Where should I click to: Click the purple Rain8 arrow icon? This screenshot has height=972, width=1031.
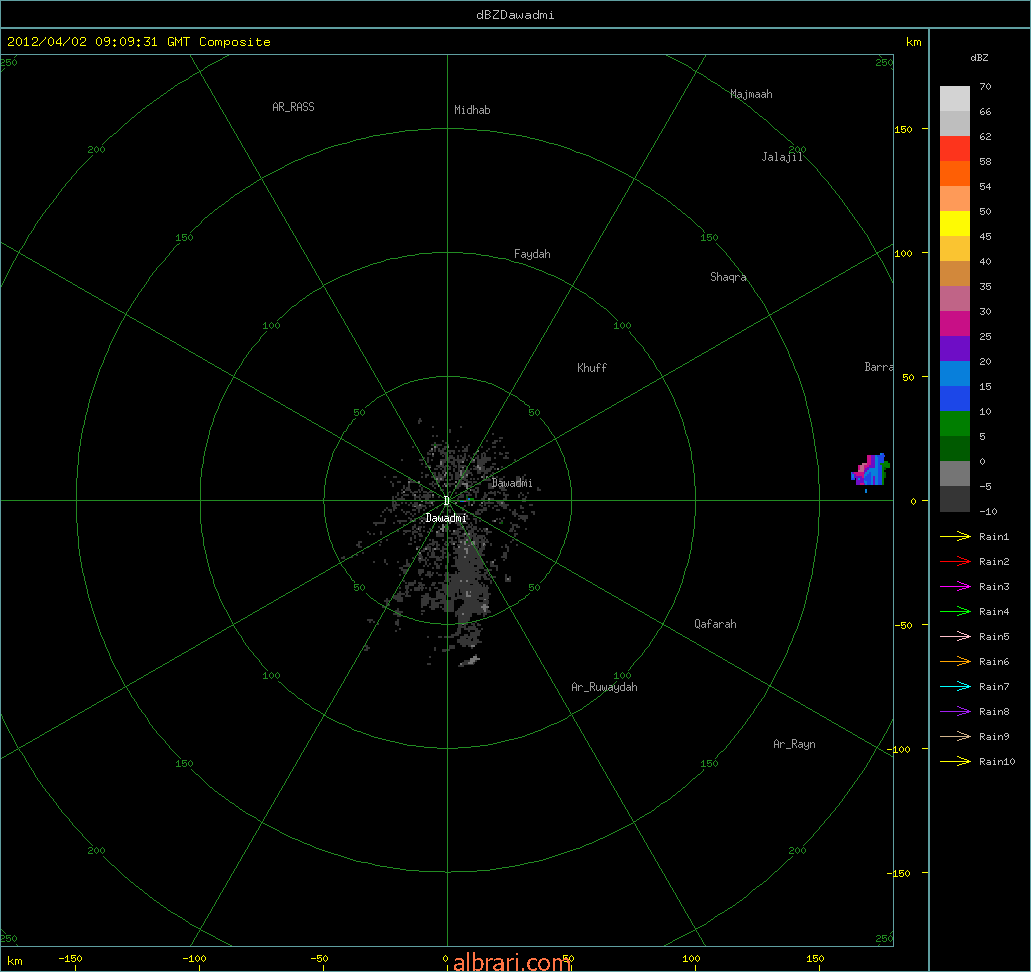[955, 712]
